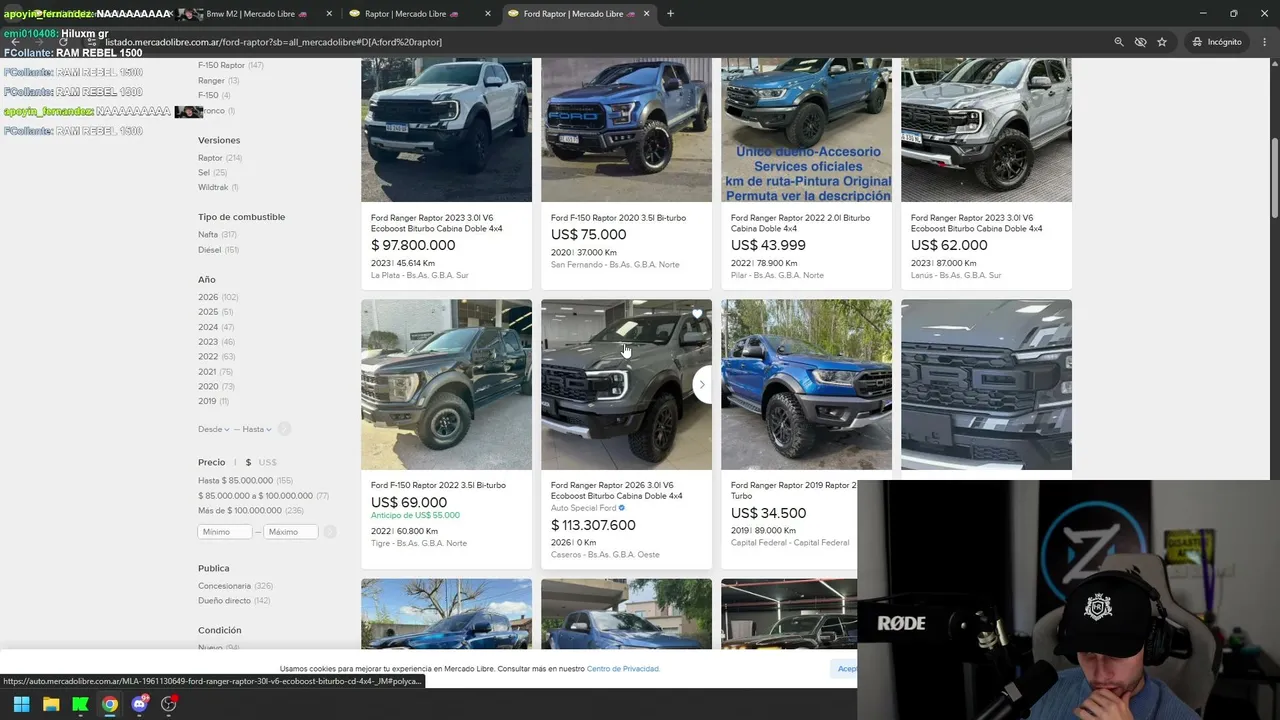Filter by Ranger model
This screenshot has height=720, width=1280.
tap(211, 81)
